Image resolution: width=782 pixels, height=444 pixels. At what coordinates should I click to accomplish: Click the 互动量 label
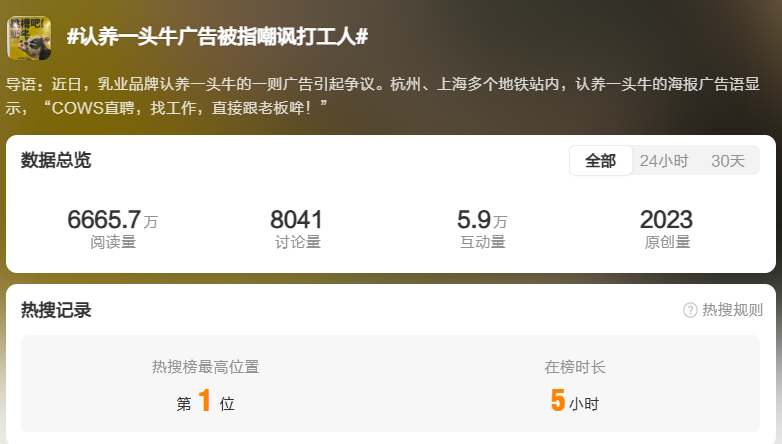(x=482, y=242)
